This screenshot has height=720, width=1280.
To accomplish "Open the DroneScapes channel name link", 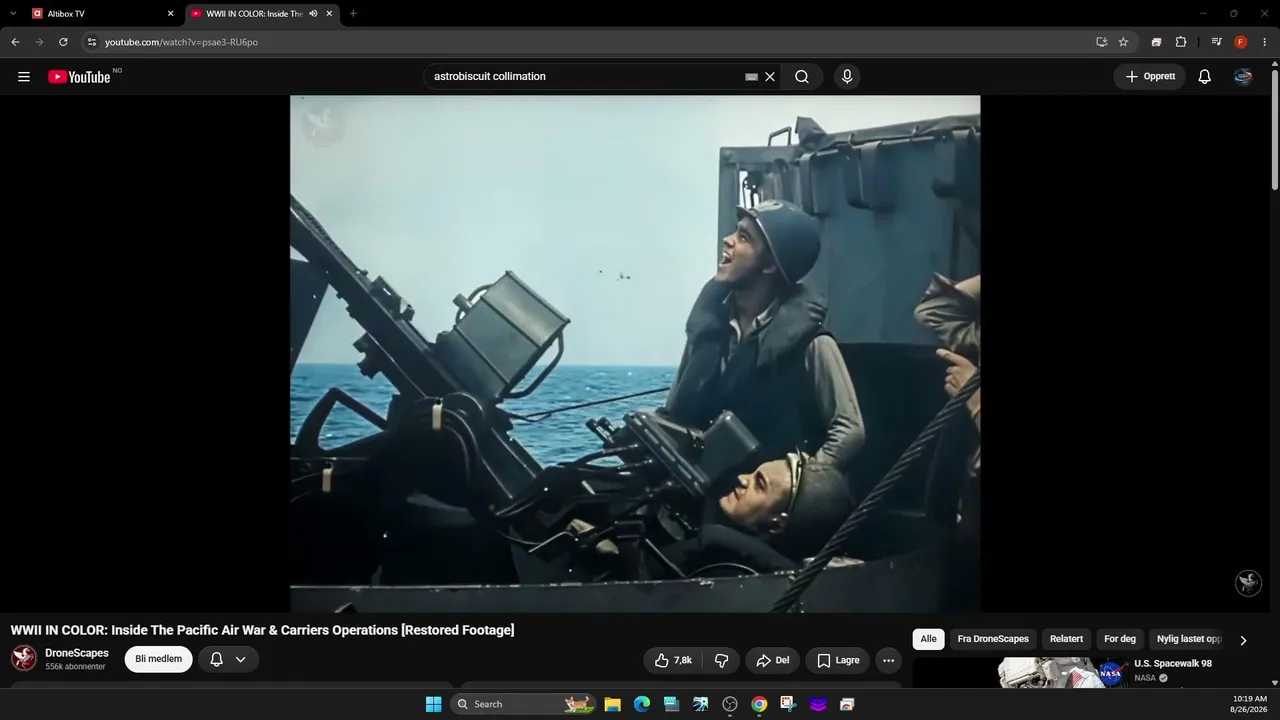I will 77,653.
